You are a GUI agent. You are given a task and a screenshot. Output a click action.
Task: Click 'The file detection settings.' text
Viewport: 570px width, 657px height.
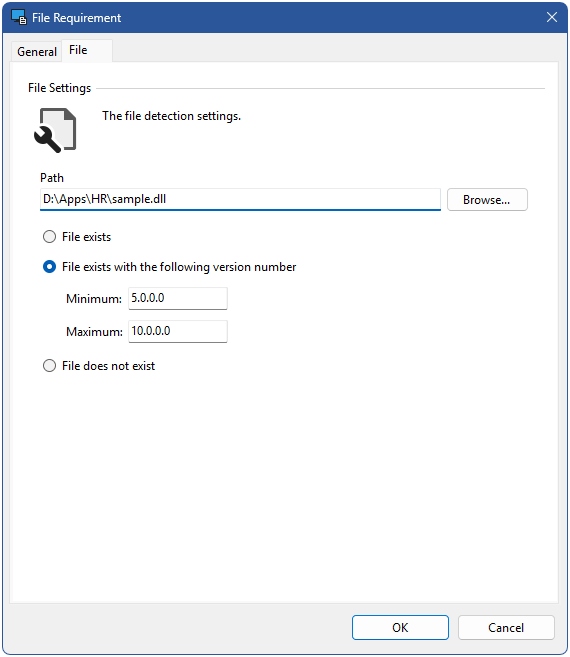click(x=171, y=116)
